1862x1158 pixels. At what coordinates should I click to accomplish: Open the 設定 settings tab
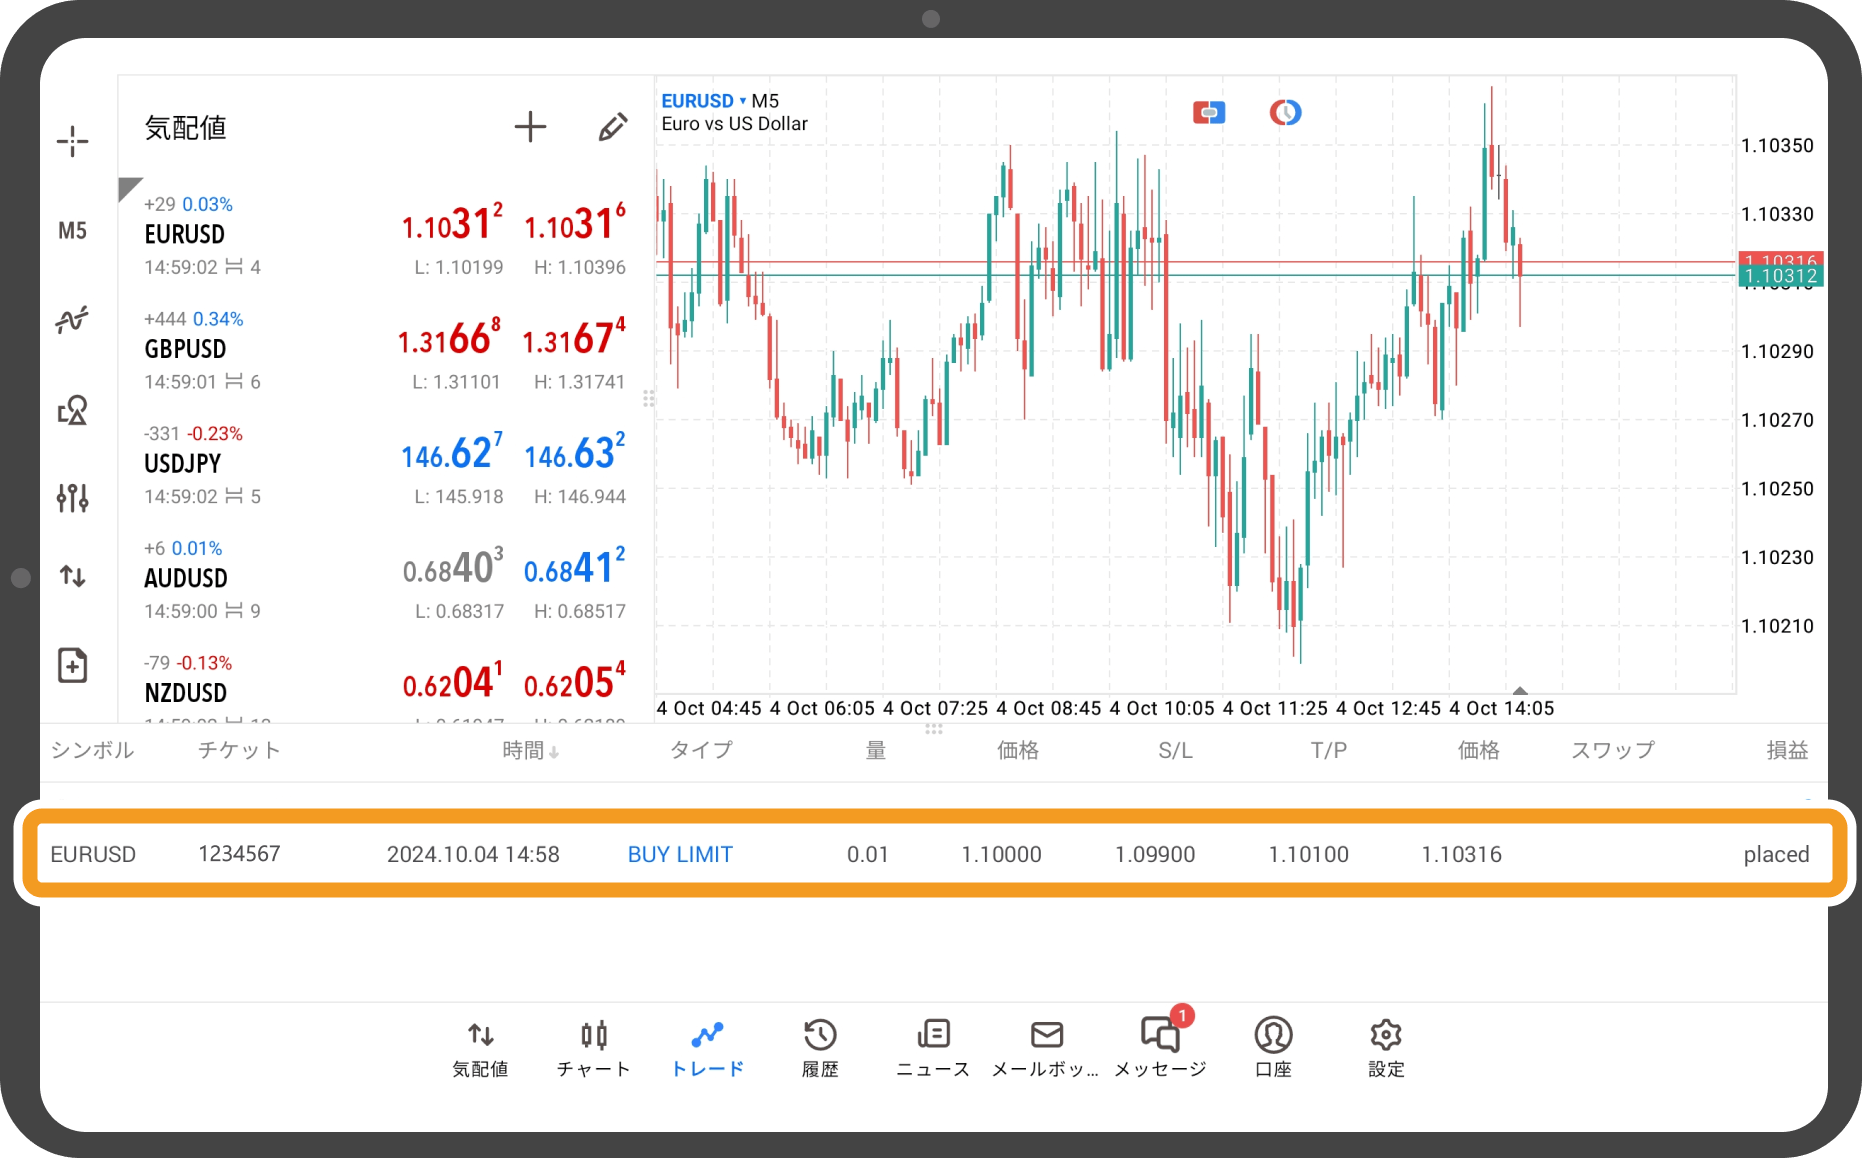(x=1386, y=1049)
